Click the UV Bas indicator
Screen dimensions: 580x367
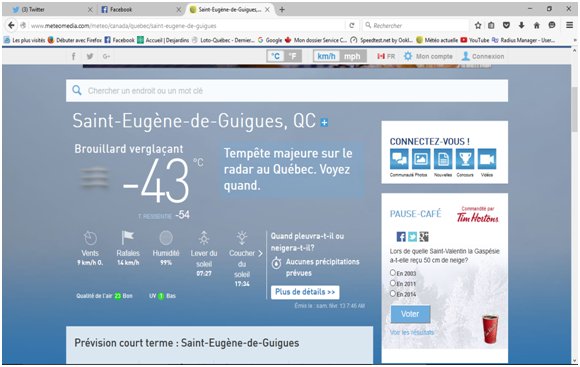pos(162,296)
